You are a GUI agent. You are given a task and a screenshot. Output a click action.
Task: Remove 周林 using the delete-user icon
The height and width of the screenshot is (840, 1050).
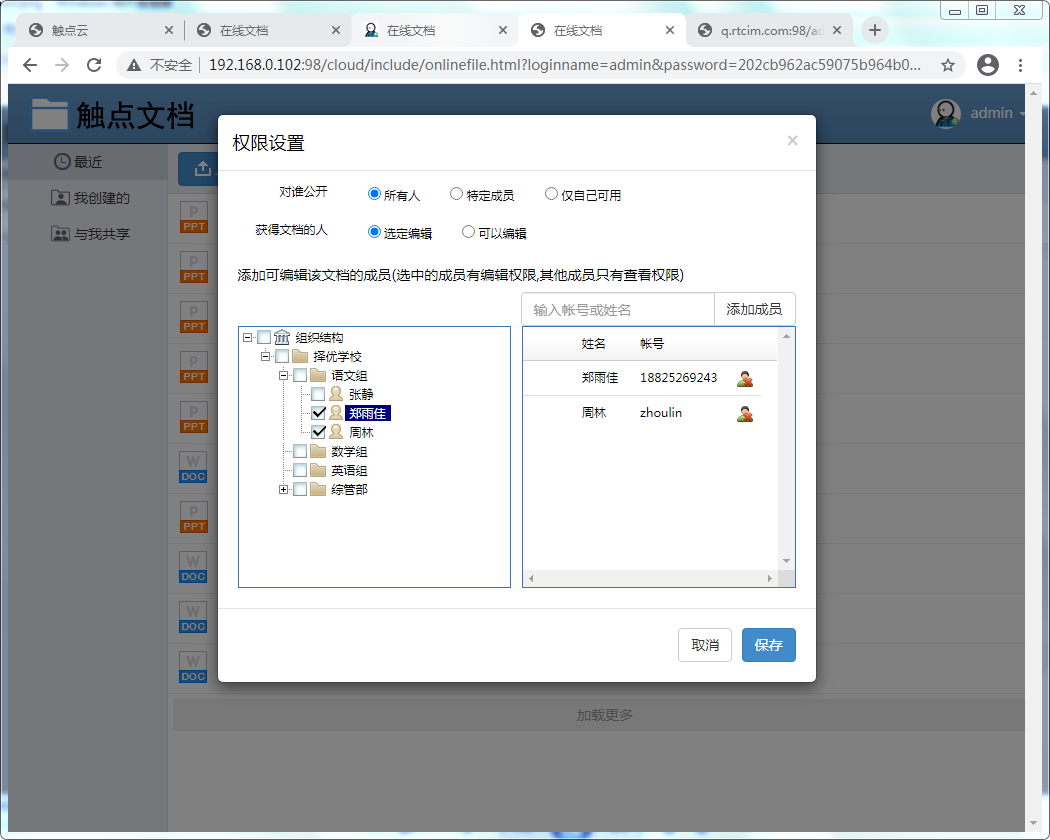pyautogui.click(x=744, y=413)
